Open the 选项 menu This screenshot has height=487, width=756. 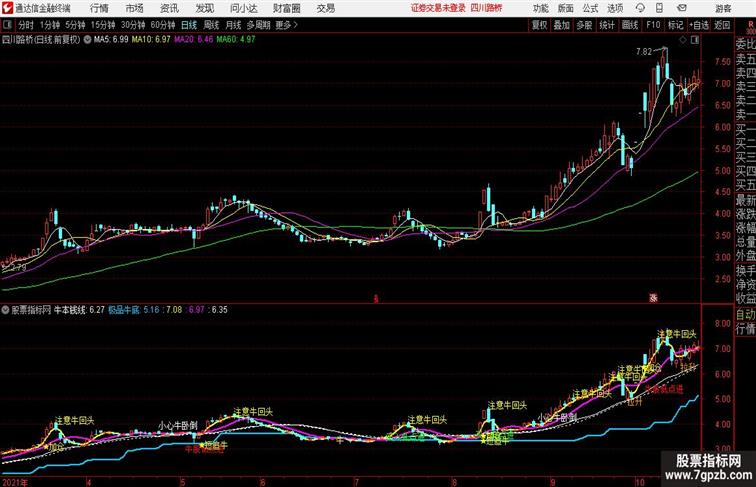tap(615, 8)
